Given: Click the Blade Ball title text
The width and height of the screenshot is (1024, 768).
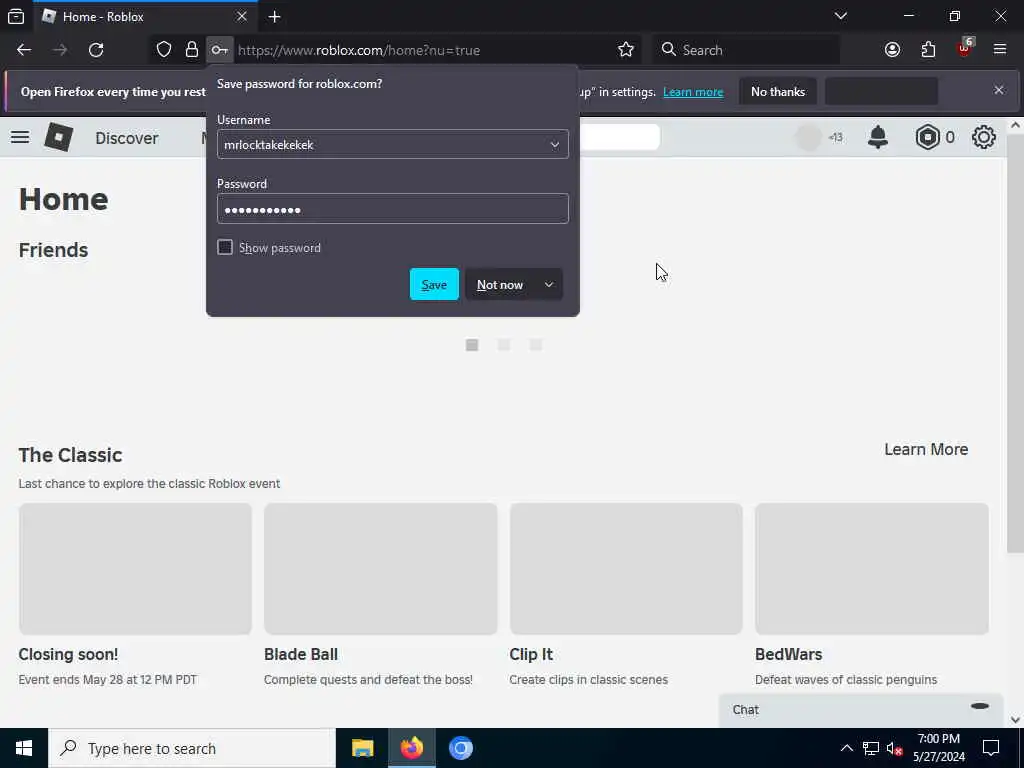Looking at the screenshot, I should 301,654.
